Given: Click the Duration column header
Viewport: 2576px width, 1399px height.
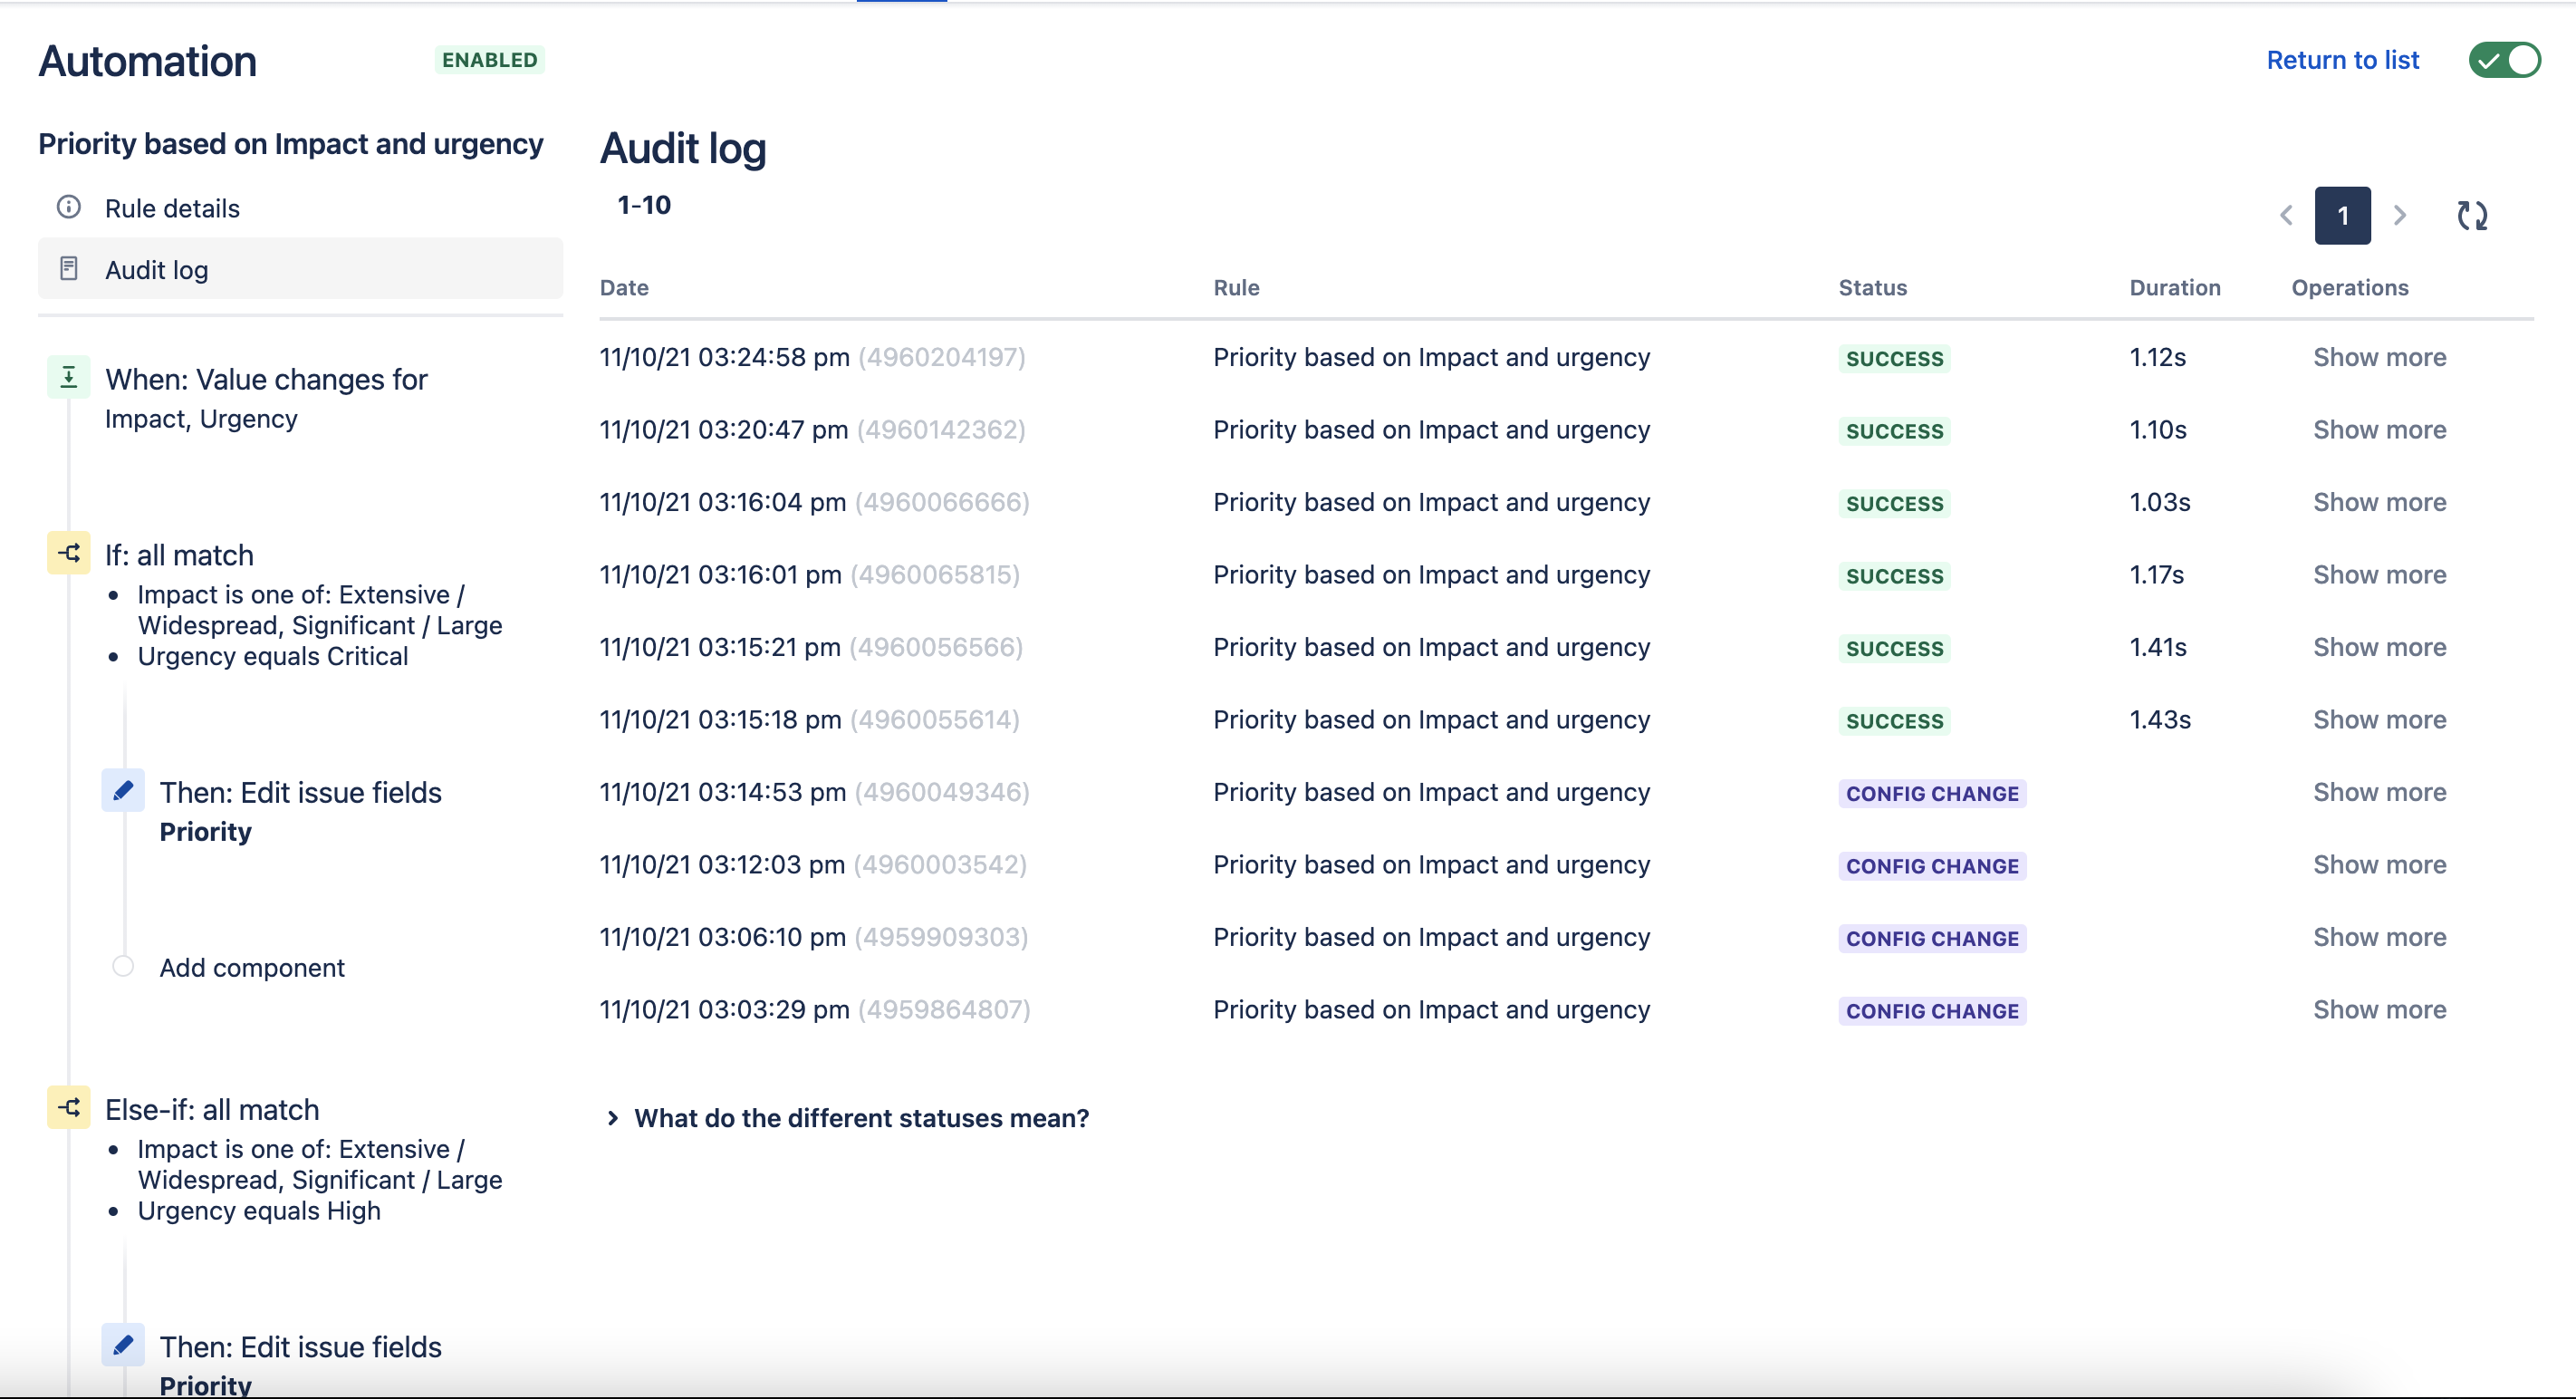Looking at the screenshot, I should 2174,288.
